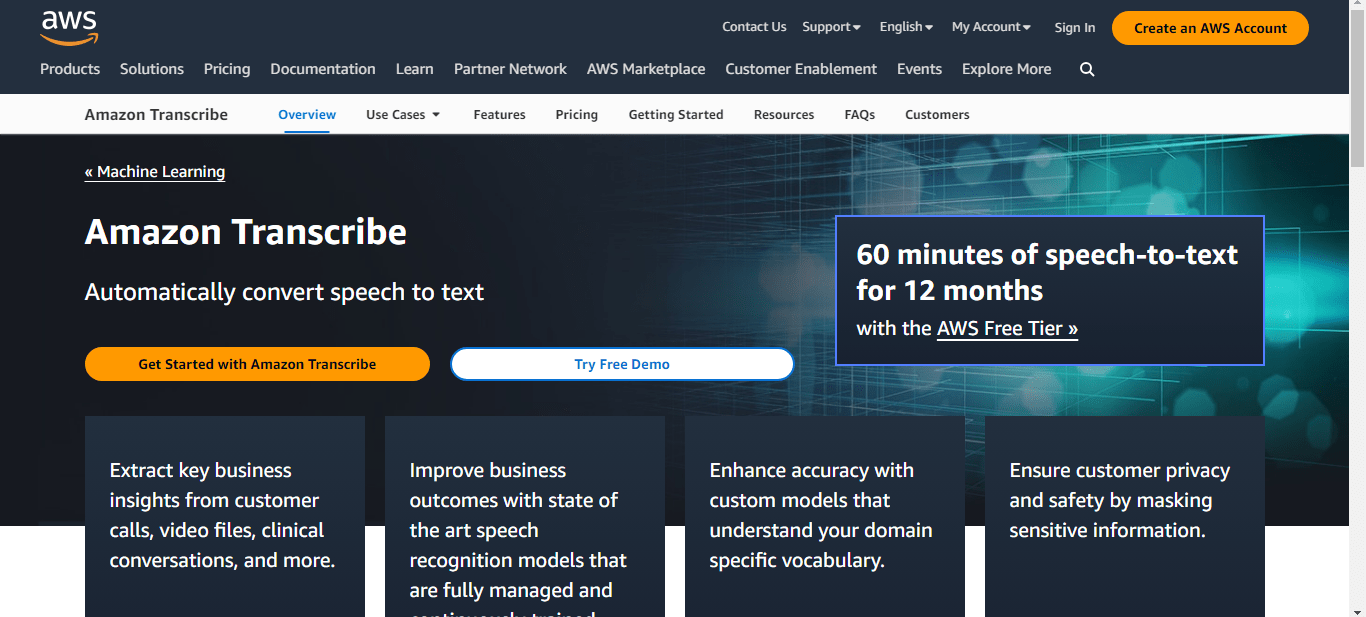Open AWS Marketplace menu

(646, 69)
